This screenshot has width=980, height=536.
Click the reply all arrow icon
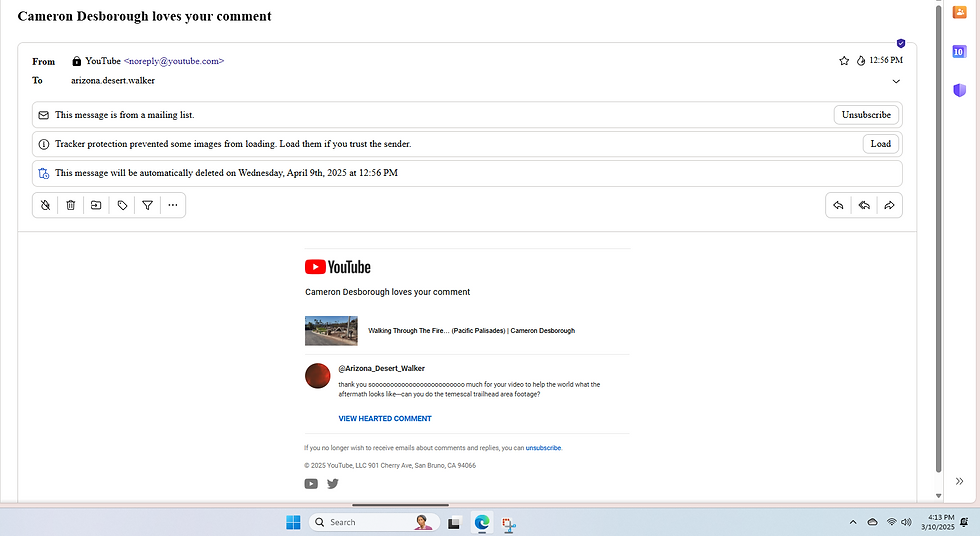(864, 205)
